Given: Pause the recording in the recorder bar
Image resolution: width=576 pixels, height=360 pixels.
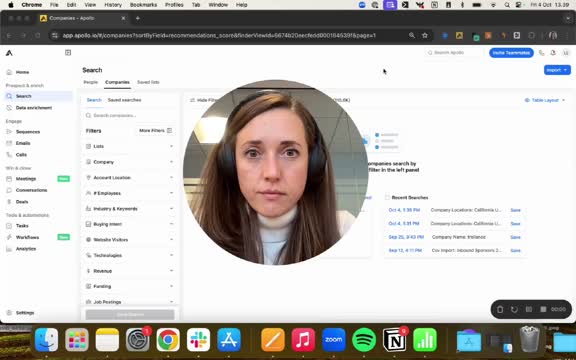Looking at the screenshot, I should [x=529, y=309].
